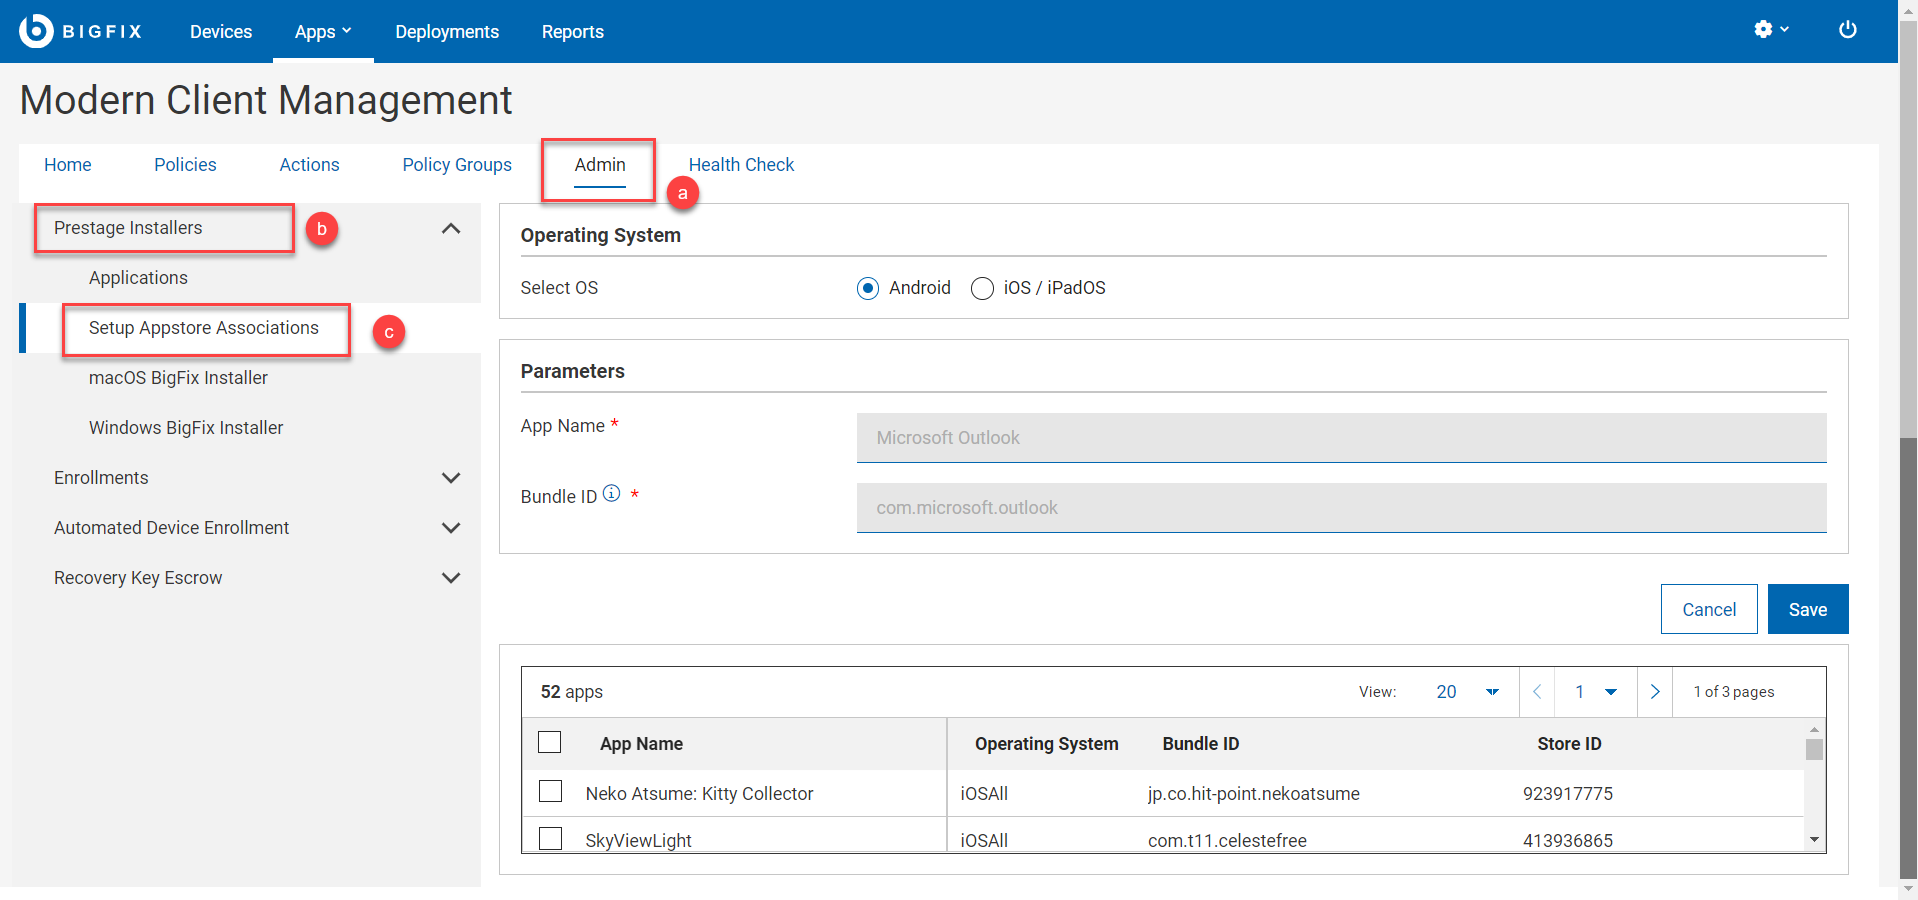Go to the previous page arrow
The height and width of the screenshot is (900, 1918).
[1537, 692]
